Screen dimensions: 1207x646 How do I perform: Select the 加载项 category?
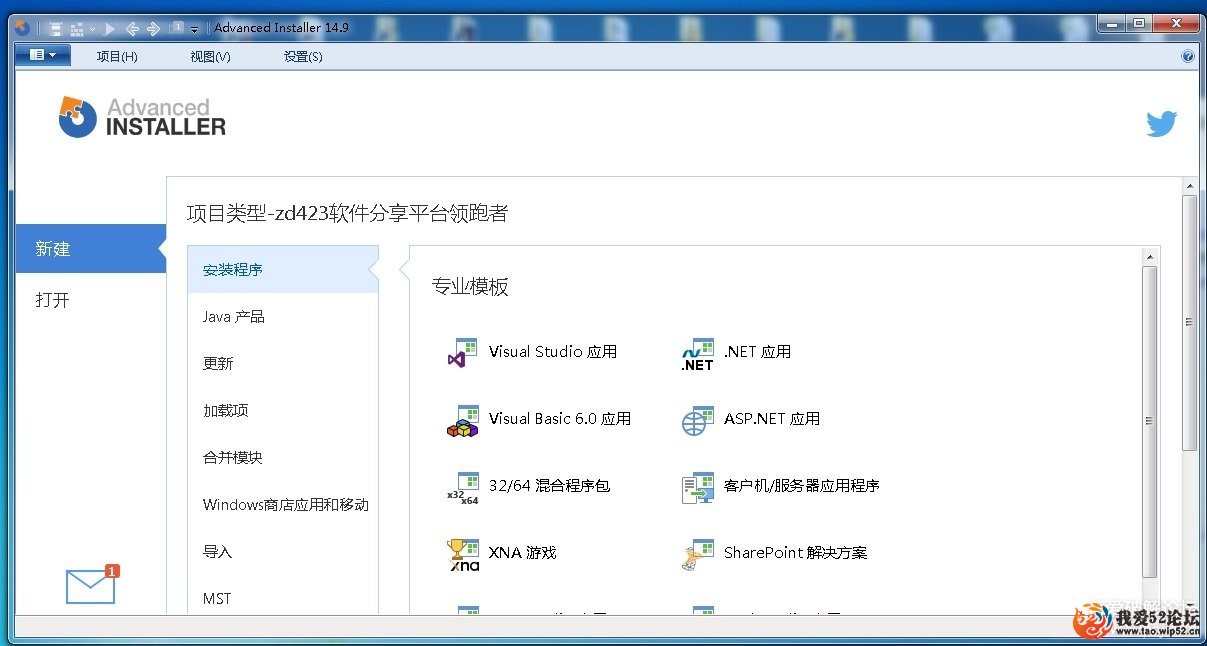click(283, 410)
